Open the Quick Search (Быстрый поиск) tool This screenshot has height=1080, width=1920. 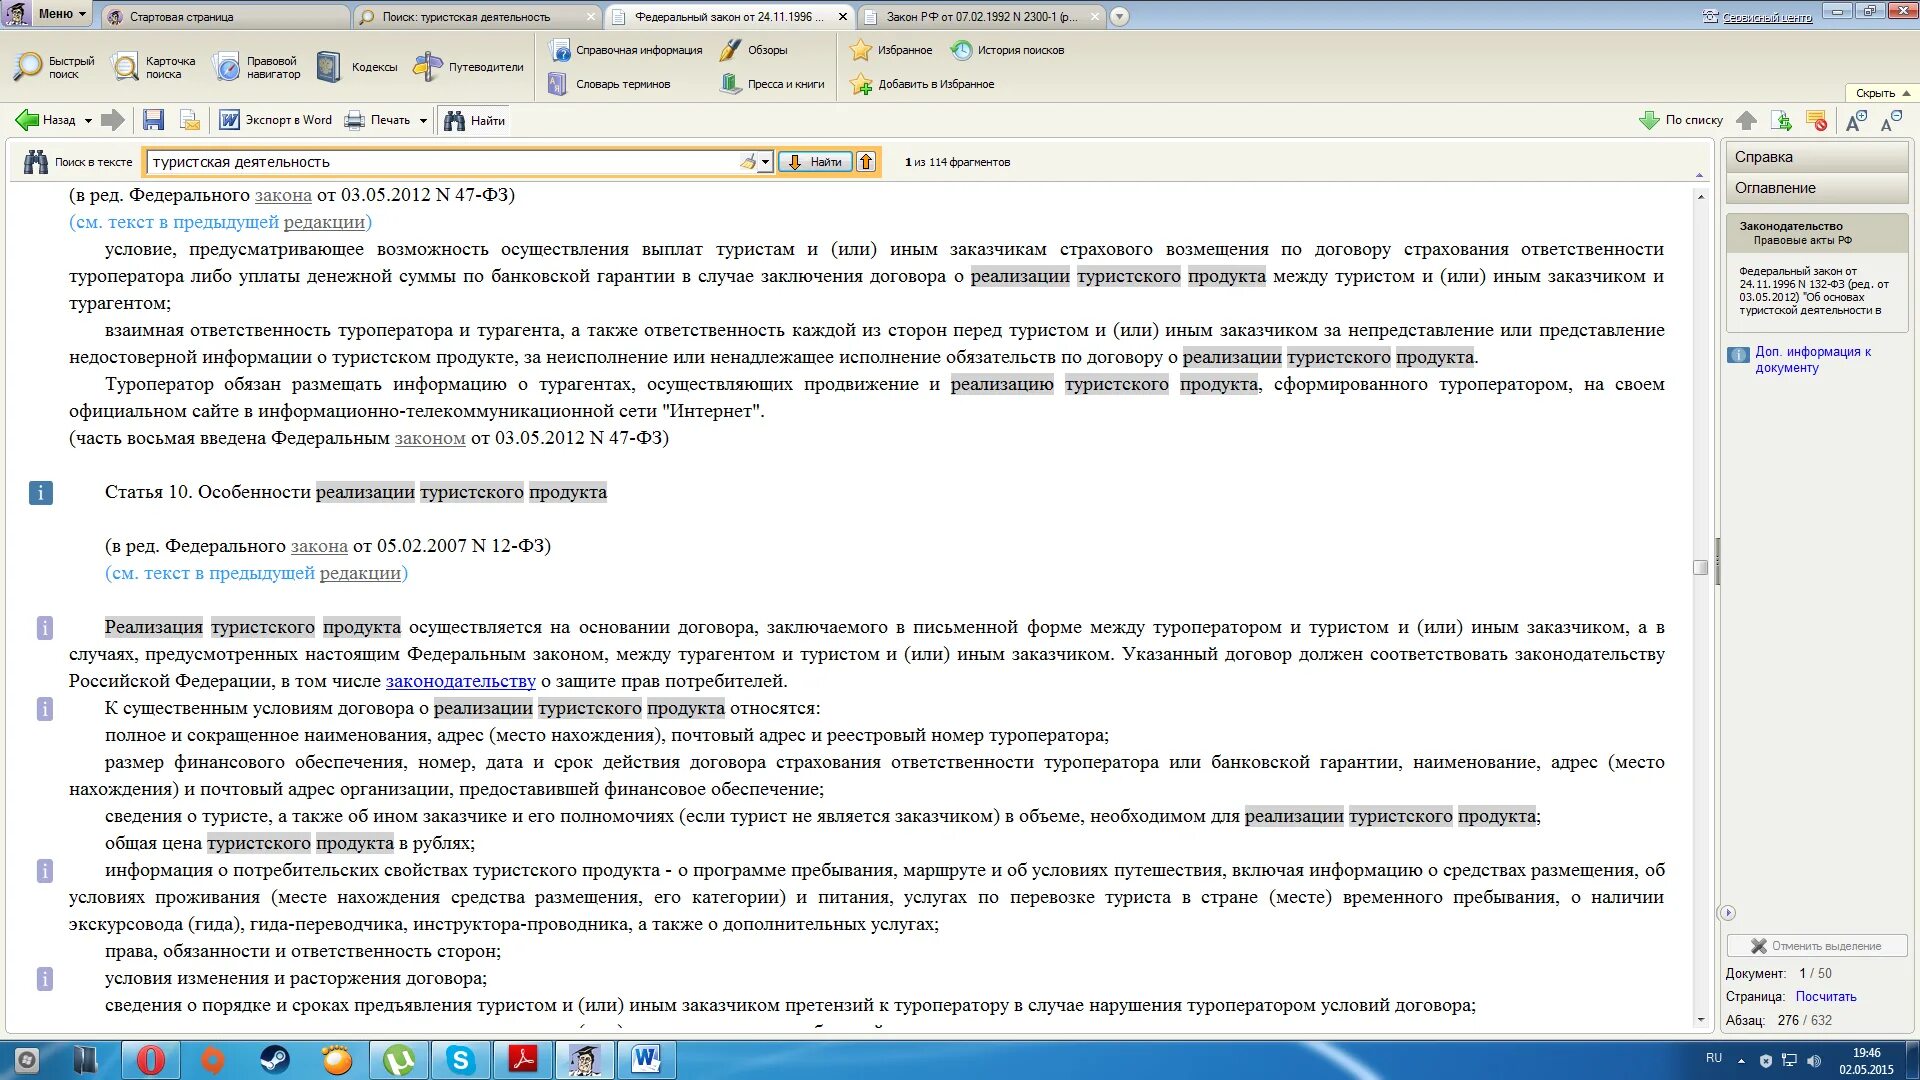[53, 67]
